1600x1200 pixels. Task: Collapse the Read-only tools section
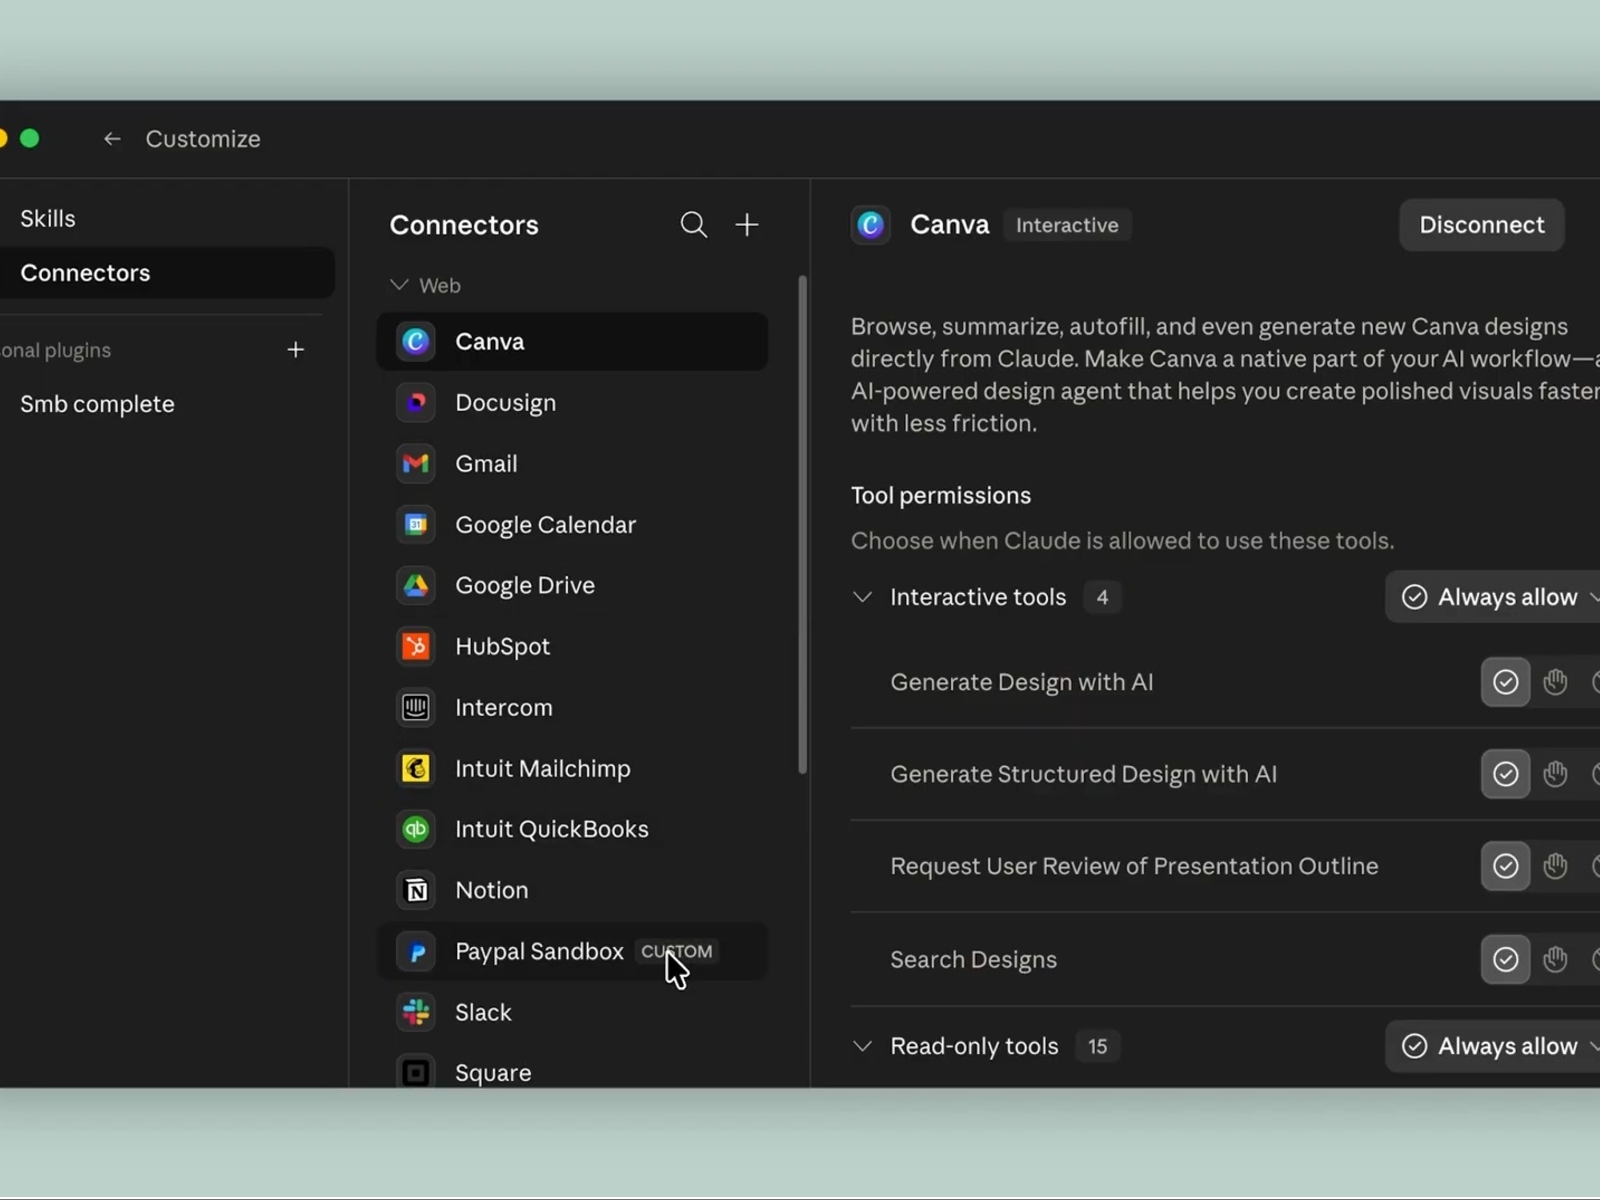coord(862,1046)
